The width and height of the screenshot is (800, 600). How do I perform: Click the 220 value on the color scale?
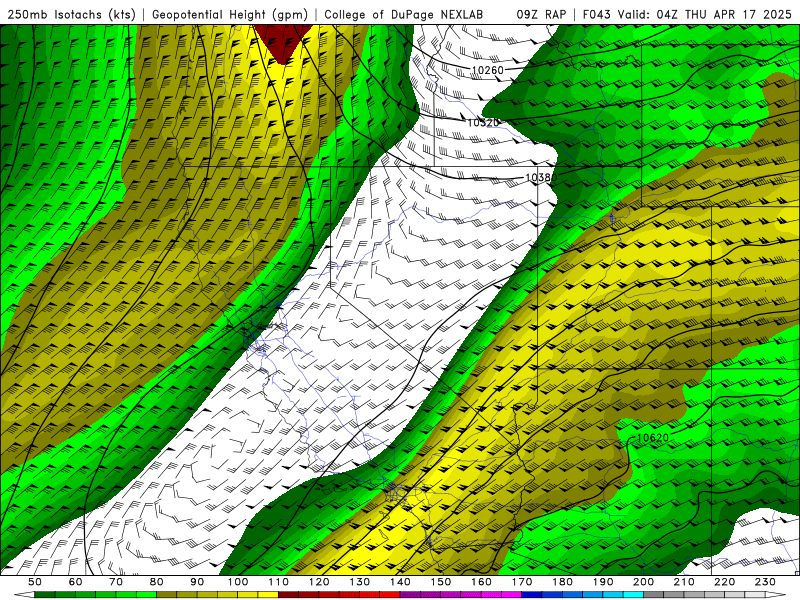tap(724, 582)
